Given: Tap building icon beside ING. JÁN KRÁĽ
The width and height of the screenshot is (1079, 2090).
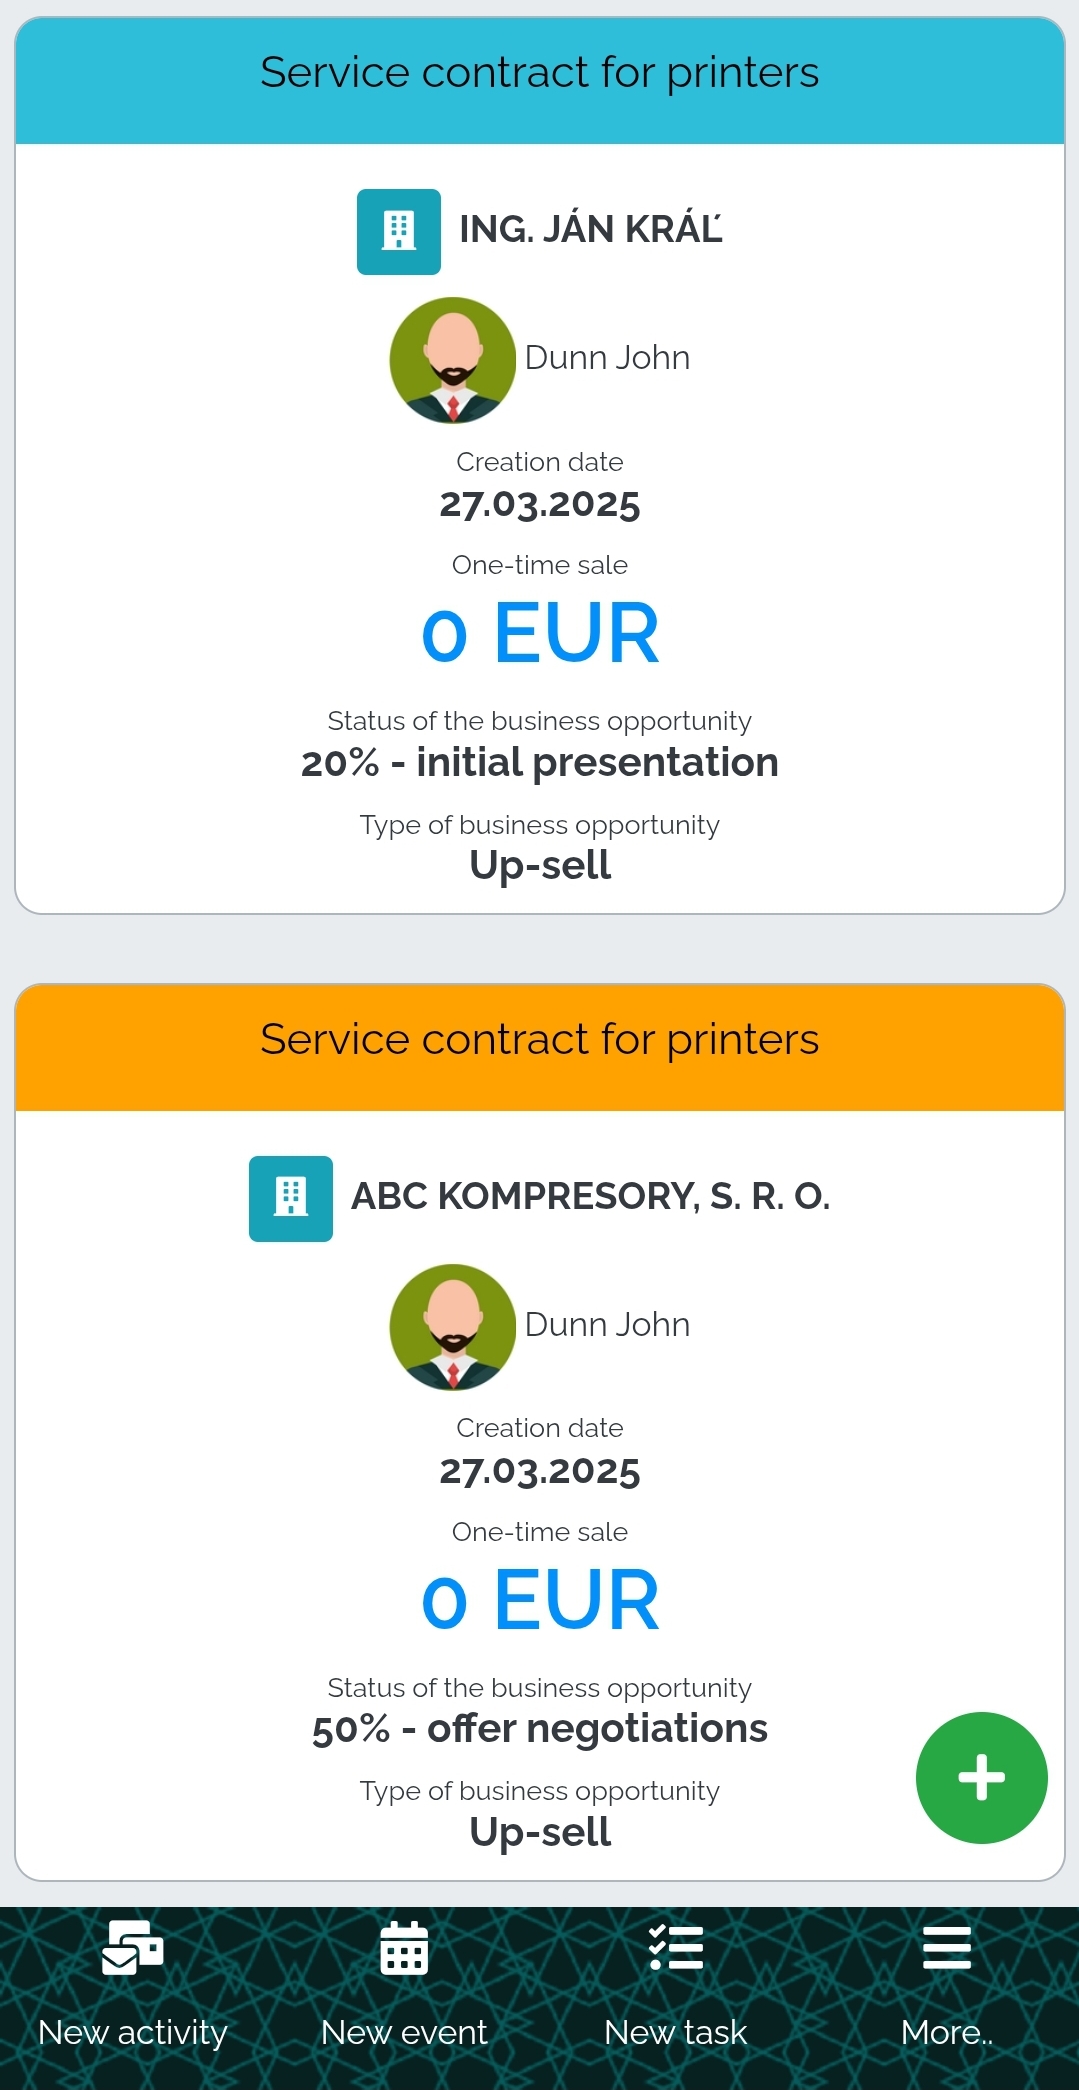Looking at the screenshot, I should click(399, 231).
